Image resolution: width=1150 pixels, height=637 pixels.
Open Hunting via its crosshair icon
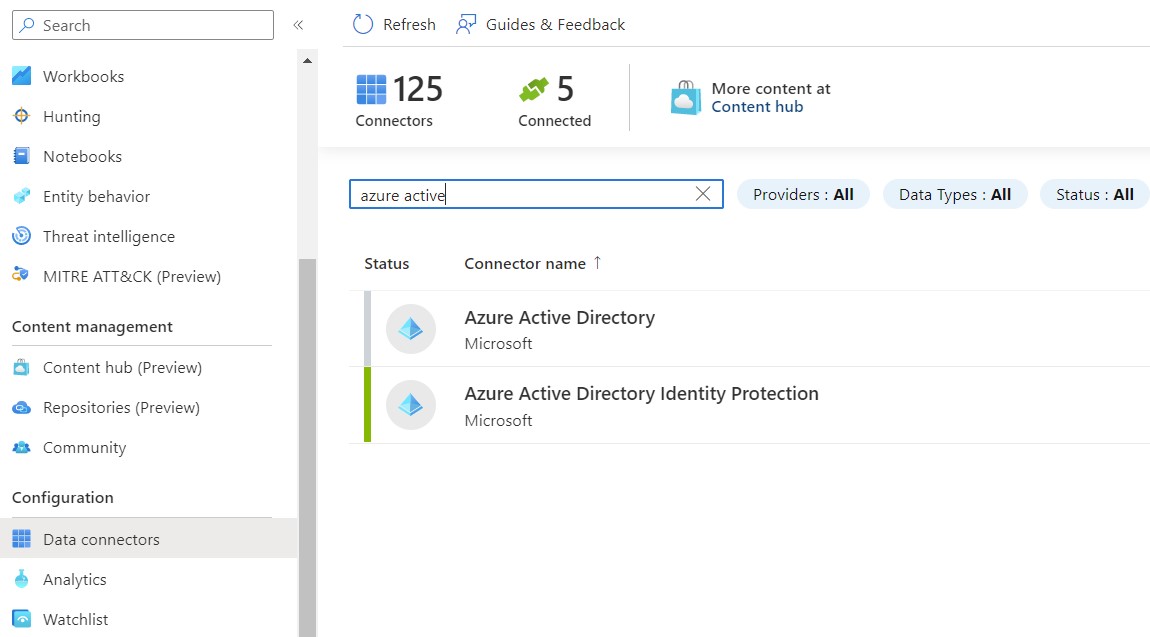point(21,116)
